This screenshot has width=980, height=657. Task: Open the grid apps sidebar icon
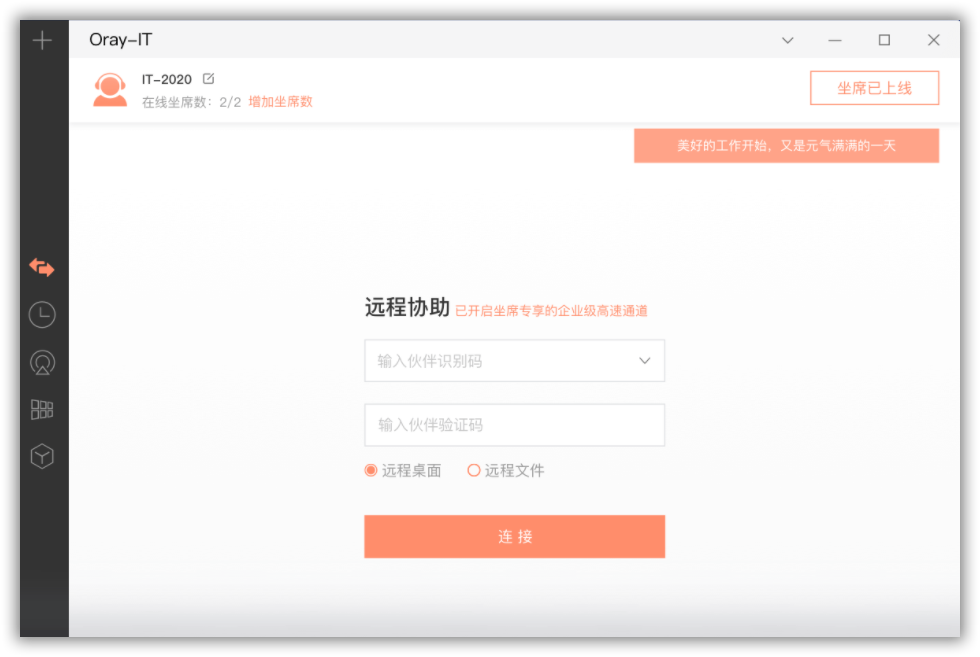[42, 409]
